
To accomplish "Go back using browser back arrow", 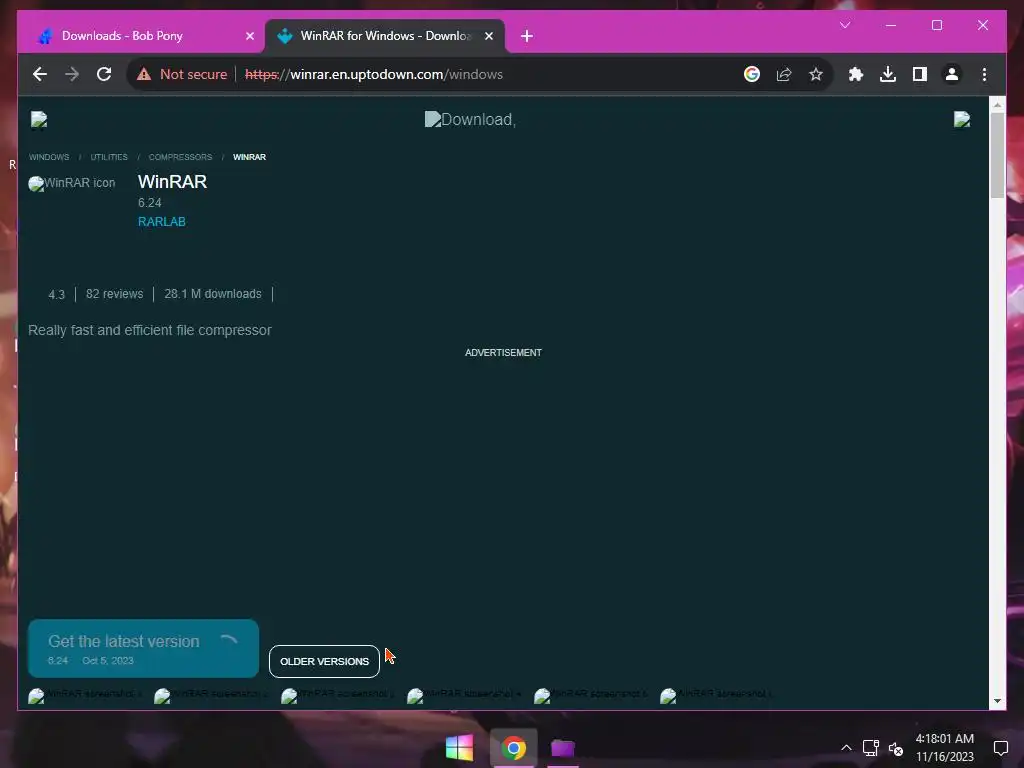I will 40,74.
